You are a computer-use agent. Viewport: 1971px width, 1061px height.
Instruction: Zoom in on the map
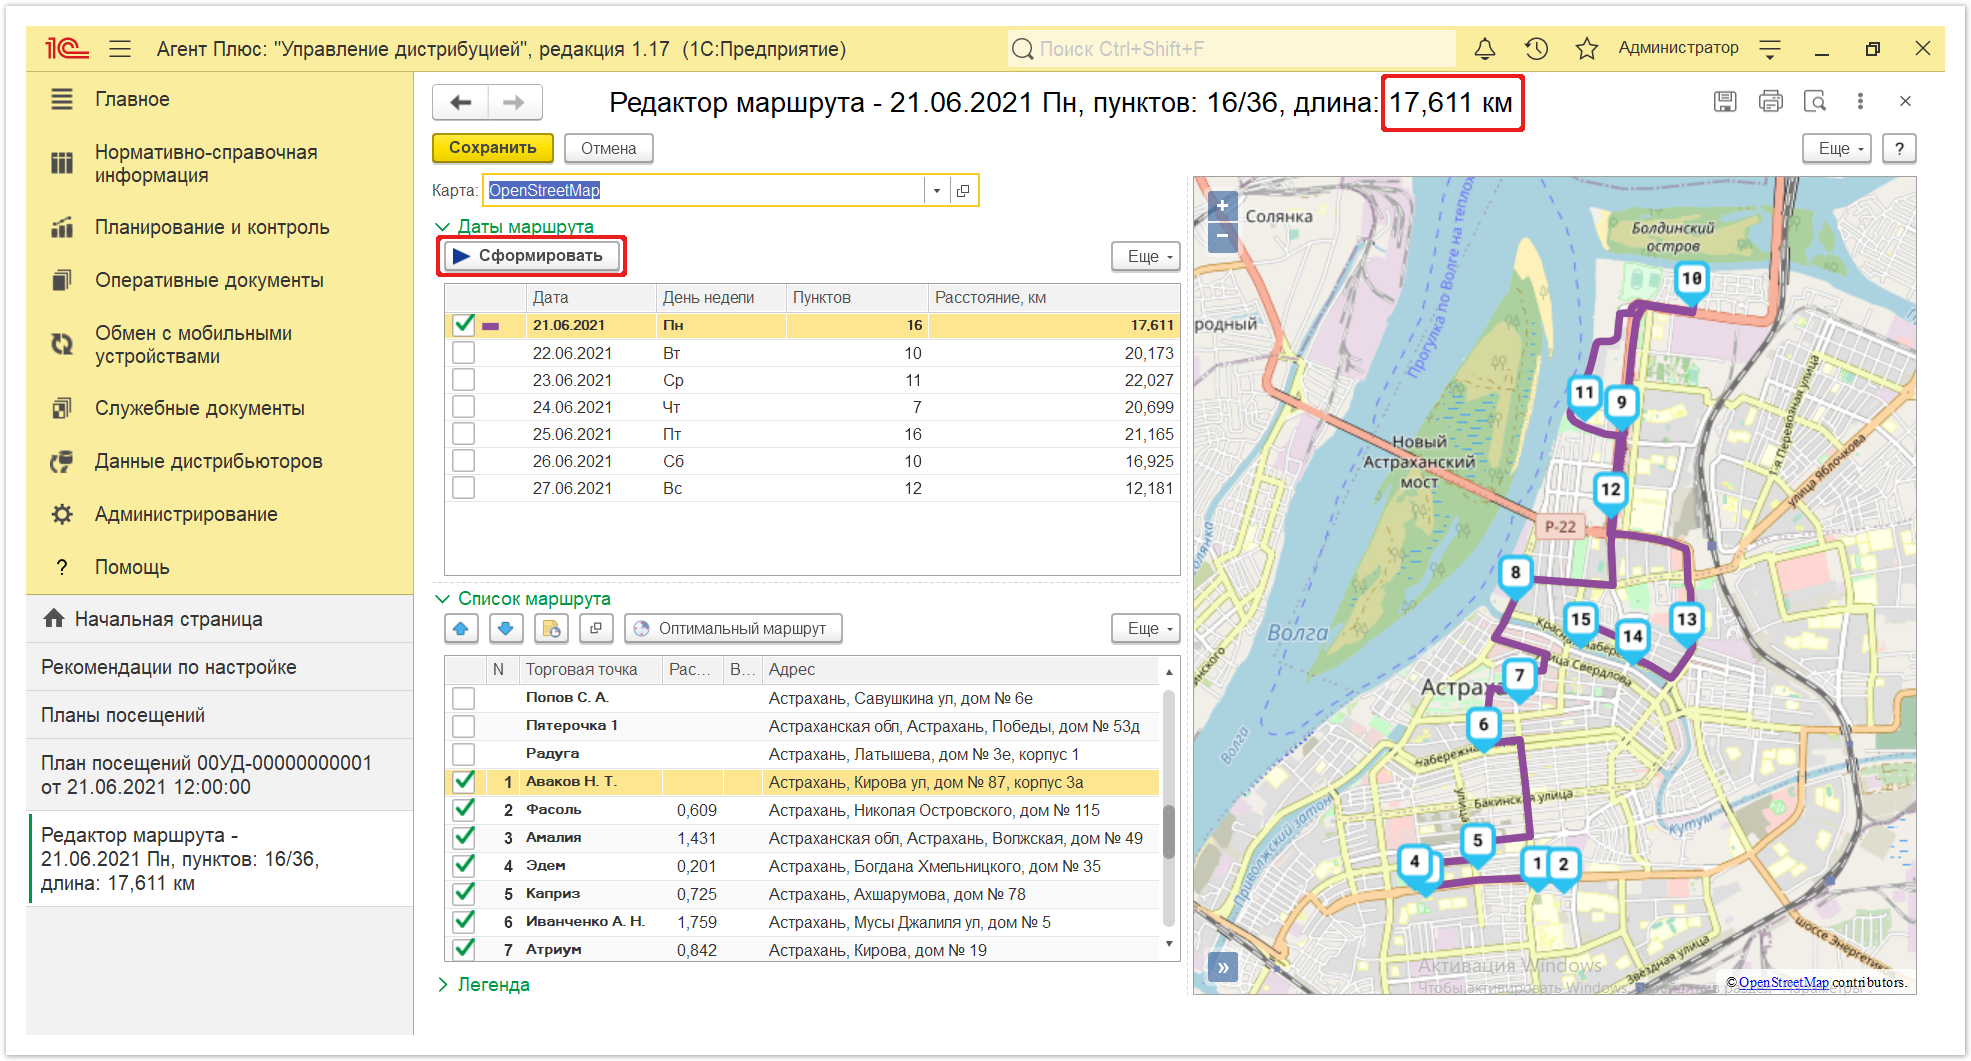click(1222, 205)
